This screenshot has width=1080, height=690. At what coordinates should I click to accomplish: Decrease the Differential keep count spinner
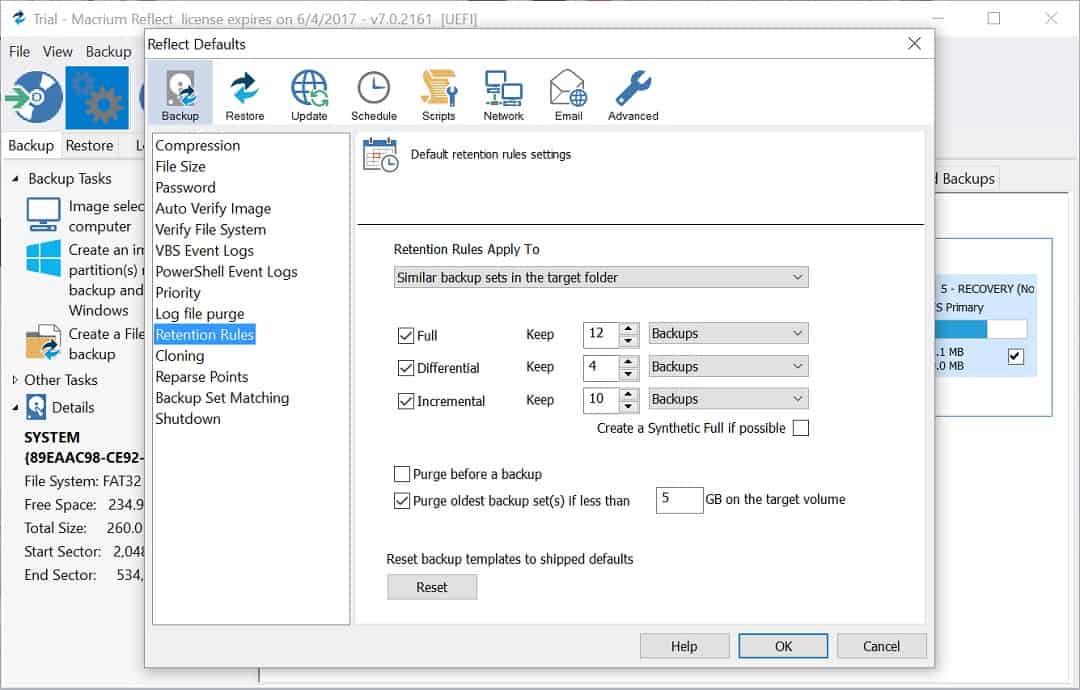628,373
